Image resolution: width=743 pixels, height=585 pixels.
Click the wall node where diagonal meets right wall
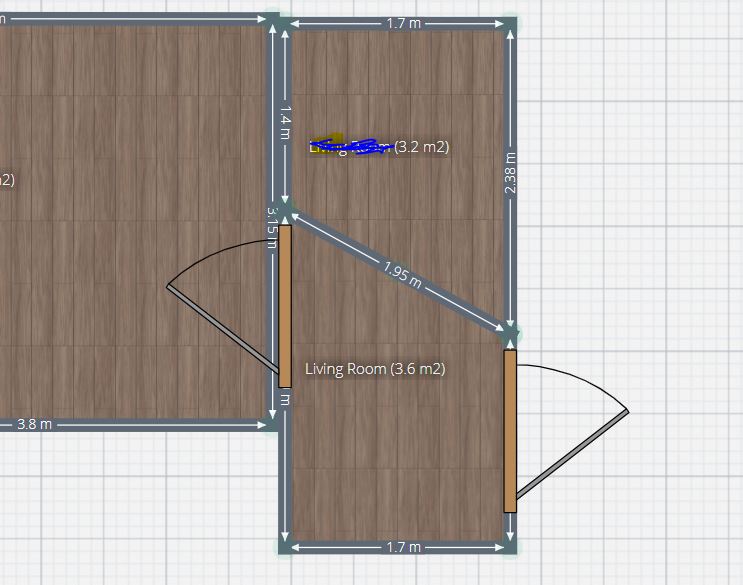click(x=511, y=329)
